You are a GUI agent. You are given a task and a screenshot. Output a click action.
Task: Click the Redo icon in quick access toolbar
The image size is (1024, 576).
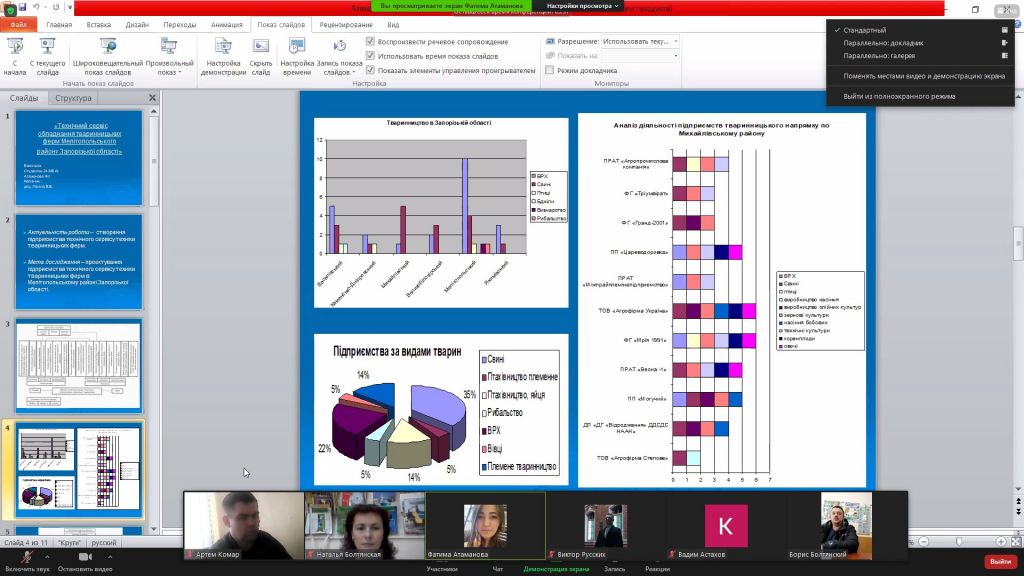56,7
